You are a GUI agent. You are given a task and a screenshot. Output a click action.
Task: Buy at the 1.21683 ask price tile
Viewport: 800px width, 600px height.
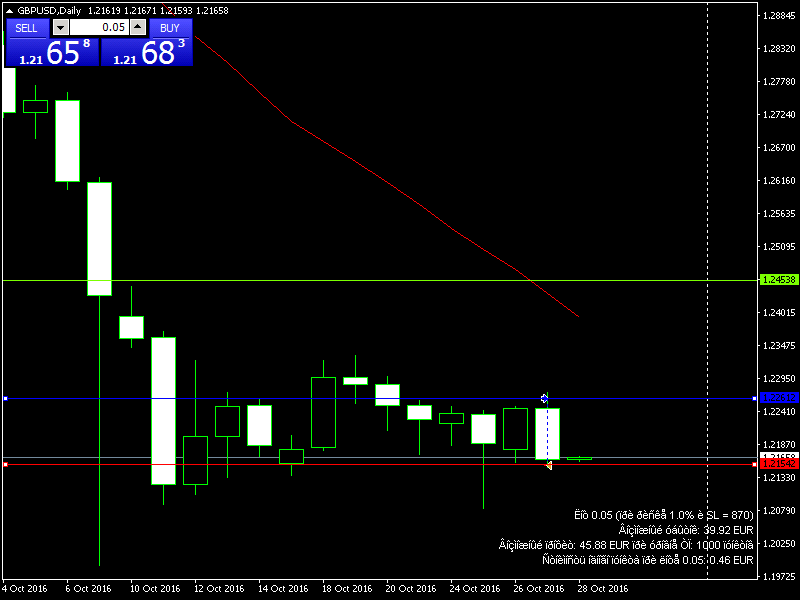pyautogui.click(x=147, y=53)
